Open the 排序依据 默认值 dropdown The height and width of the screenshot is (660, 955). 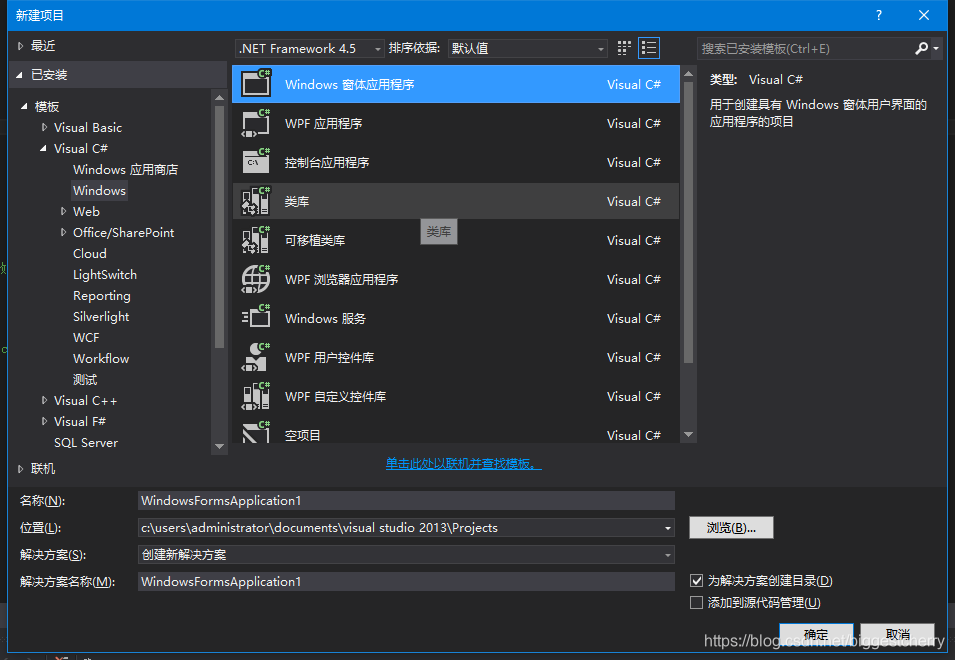click(527, 48)
